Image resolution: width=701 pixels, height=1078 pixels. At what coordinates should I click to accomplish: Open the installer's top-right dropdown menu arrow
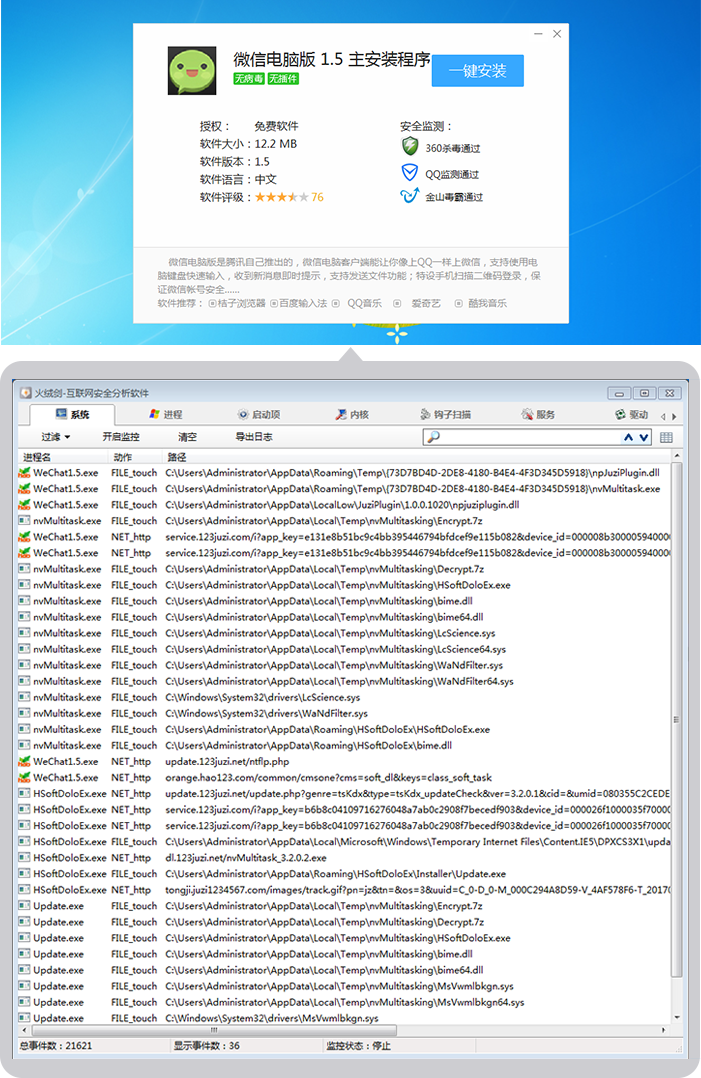coord(539,34)
